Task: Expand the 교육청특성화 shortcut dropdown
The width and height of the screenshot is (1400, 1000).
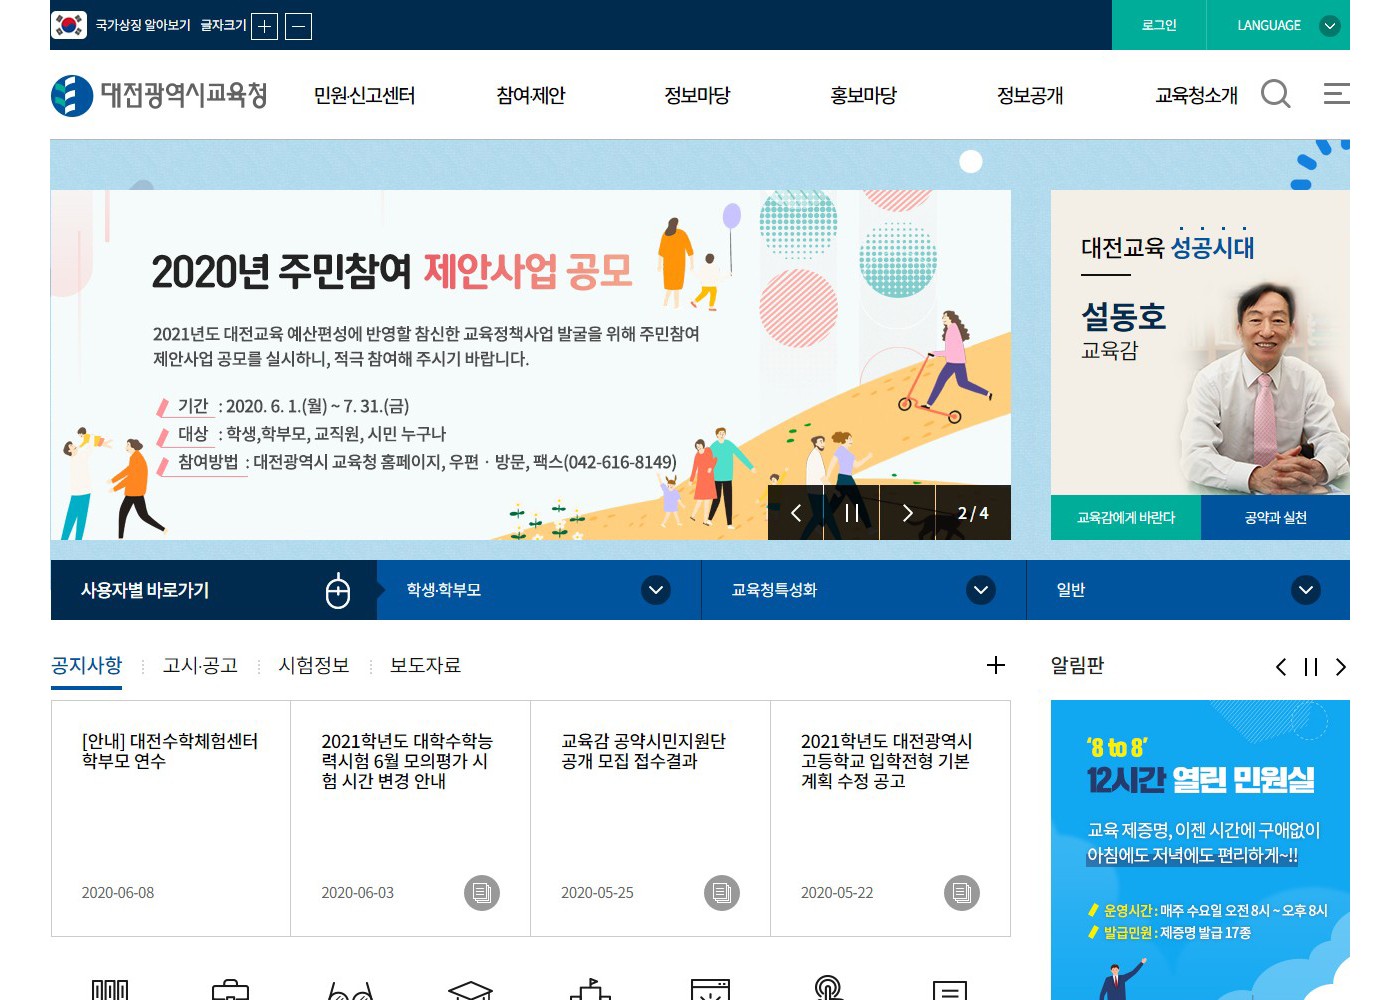Action: click(x=981, y=590)
